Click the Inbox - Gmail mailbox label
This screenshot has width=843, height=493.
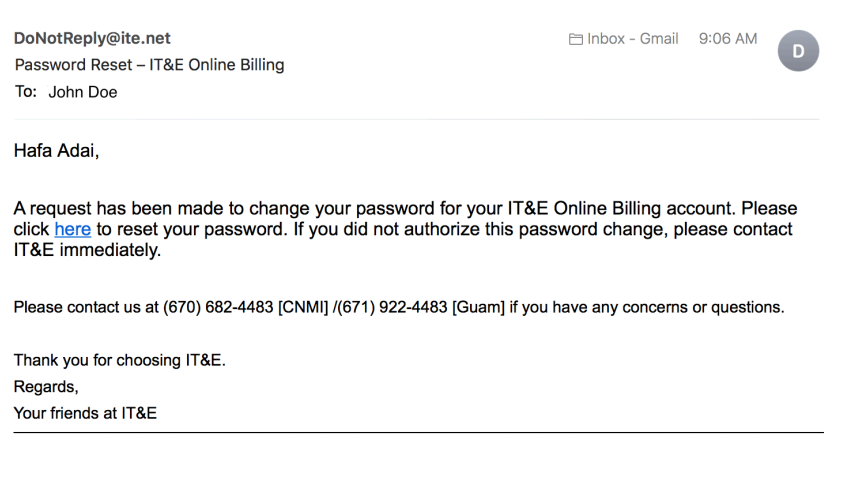pos(633,39)
